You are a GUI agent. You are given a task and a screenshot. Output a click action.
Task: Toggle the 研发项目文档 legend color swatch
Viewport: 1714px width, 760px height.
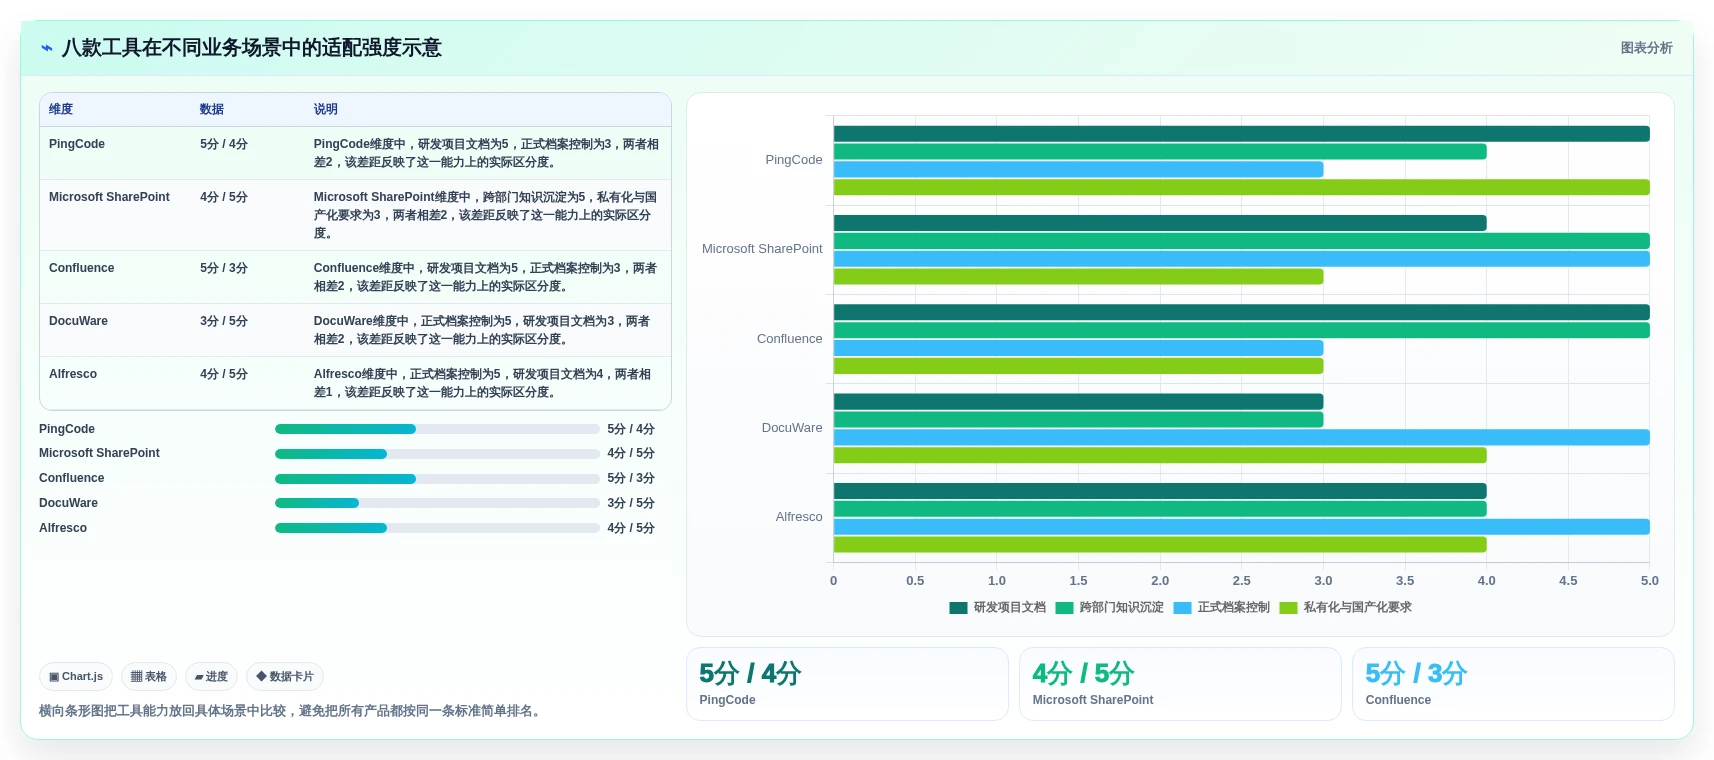point(958,608)
